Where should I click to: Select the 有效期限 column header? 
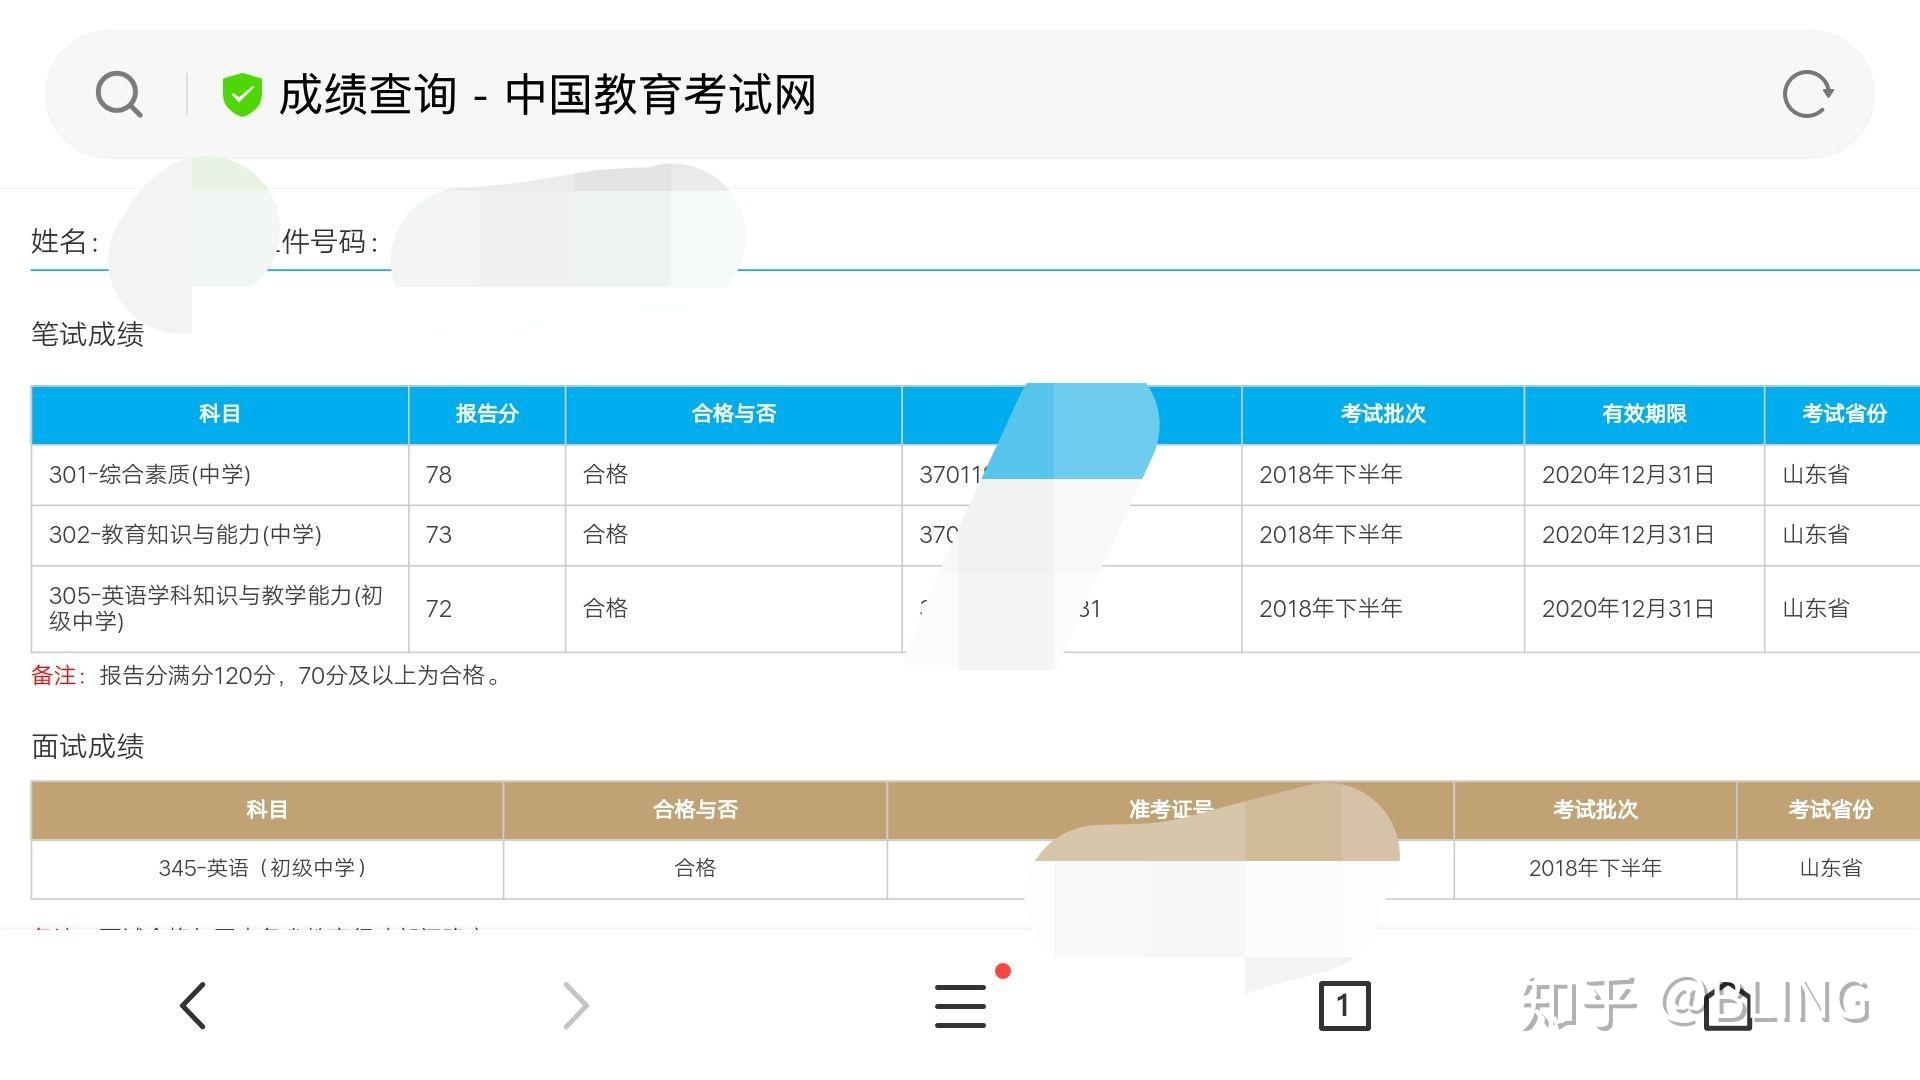1644,414
